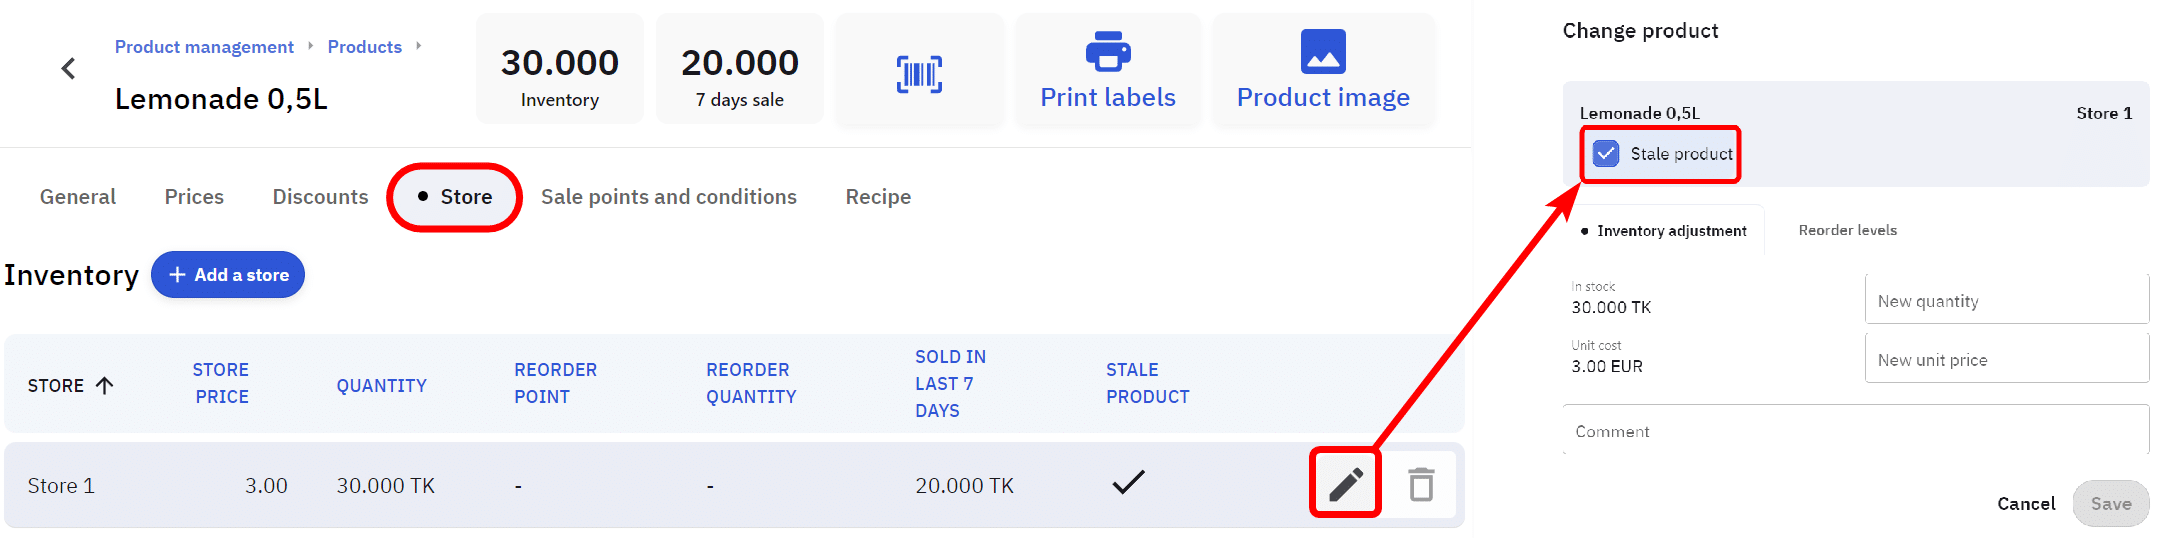Switch to Reorder levels tab
Viewport: 2165px width, 538px height.
click(1847, 230)
